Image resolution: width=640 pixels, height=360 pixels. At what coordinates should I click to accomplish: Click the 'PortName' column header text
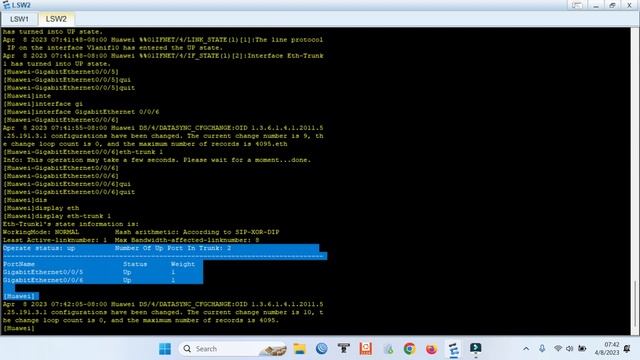pos(19,264)
